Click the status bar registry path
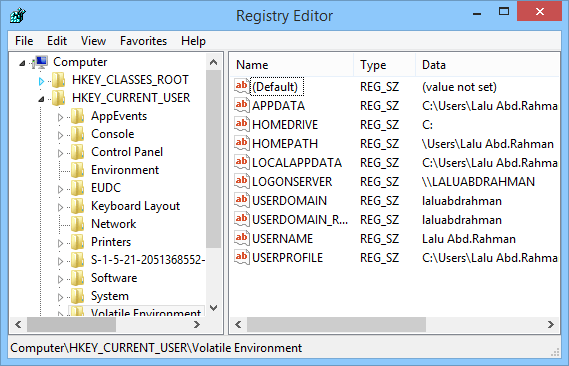Viewport: 569px width, 366px height. coord(156,348)
